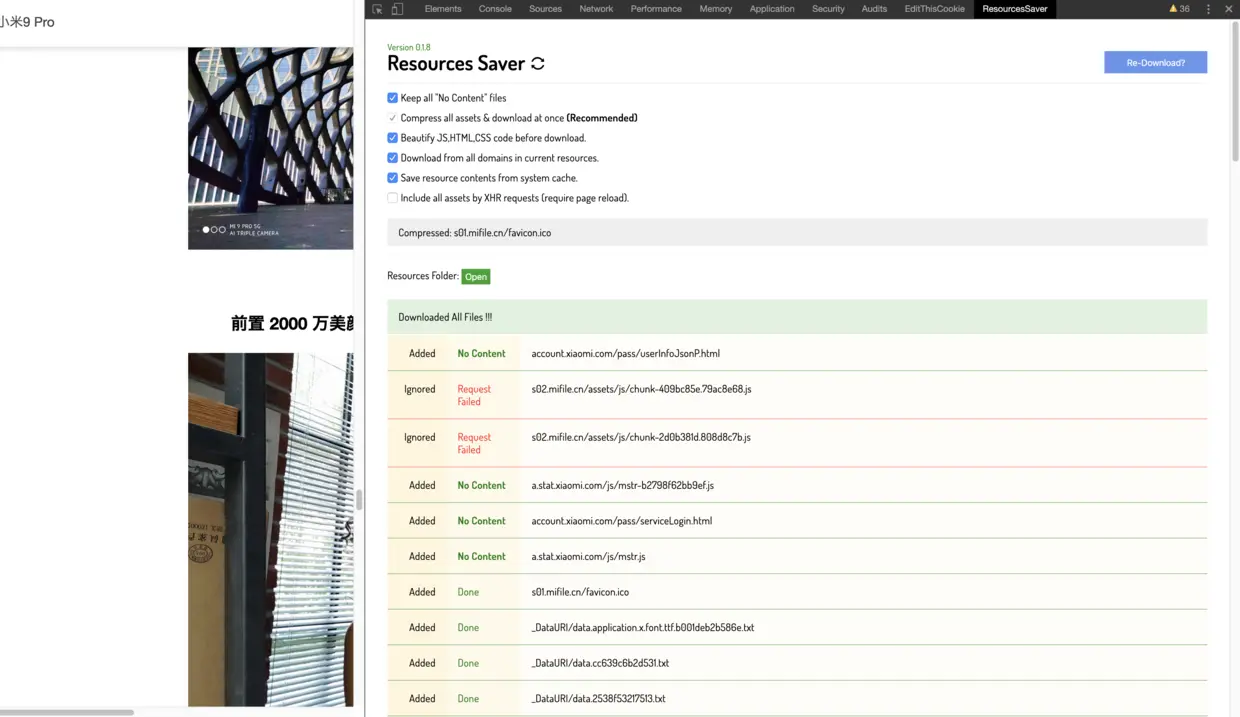Toggle Keep all "No Content" files checkbox
This screenshot has height=717, width=1240.
pyautogui.click(x=392, y=98)
